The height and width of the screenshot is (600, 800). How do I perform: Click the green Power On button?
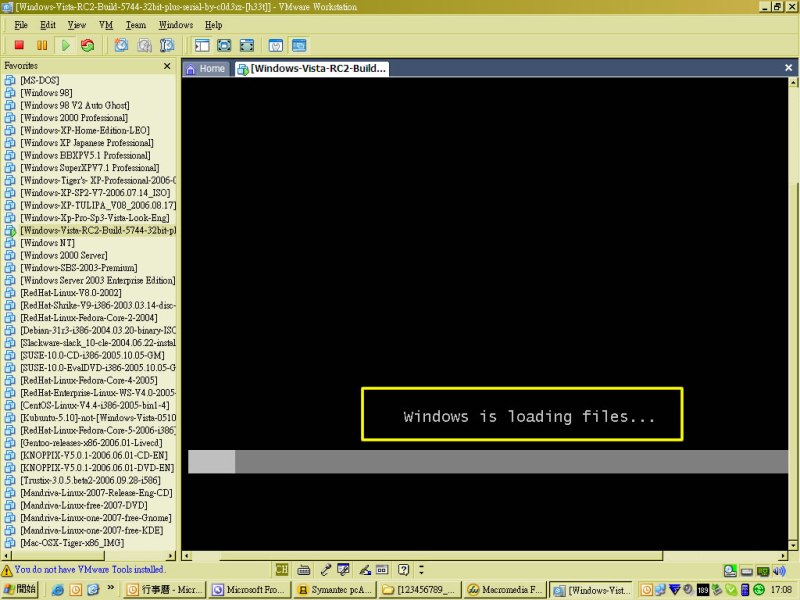(65, 45)
